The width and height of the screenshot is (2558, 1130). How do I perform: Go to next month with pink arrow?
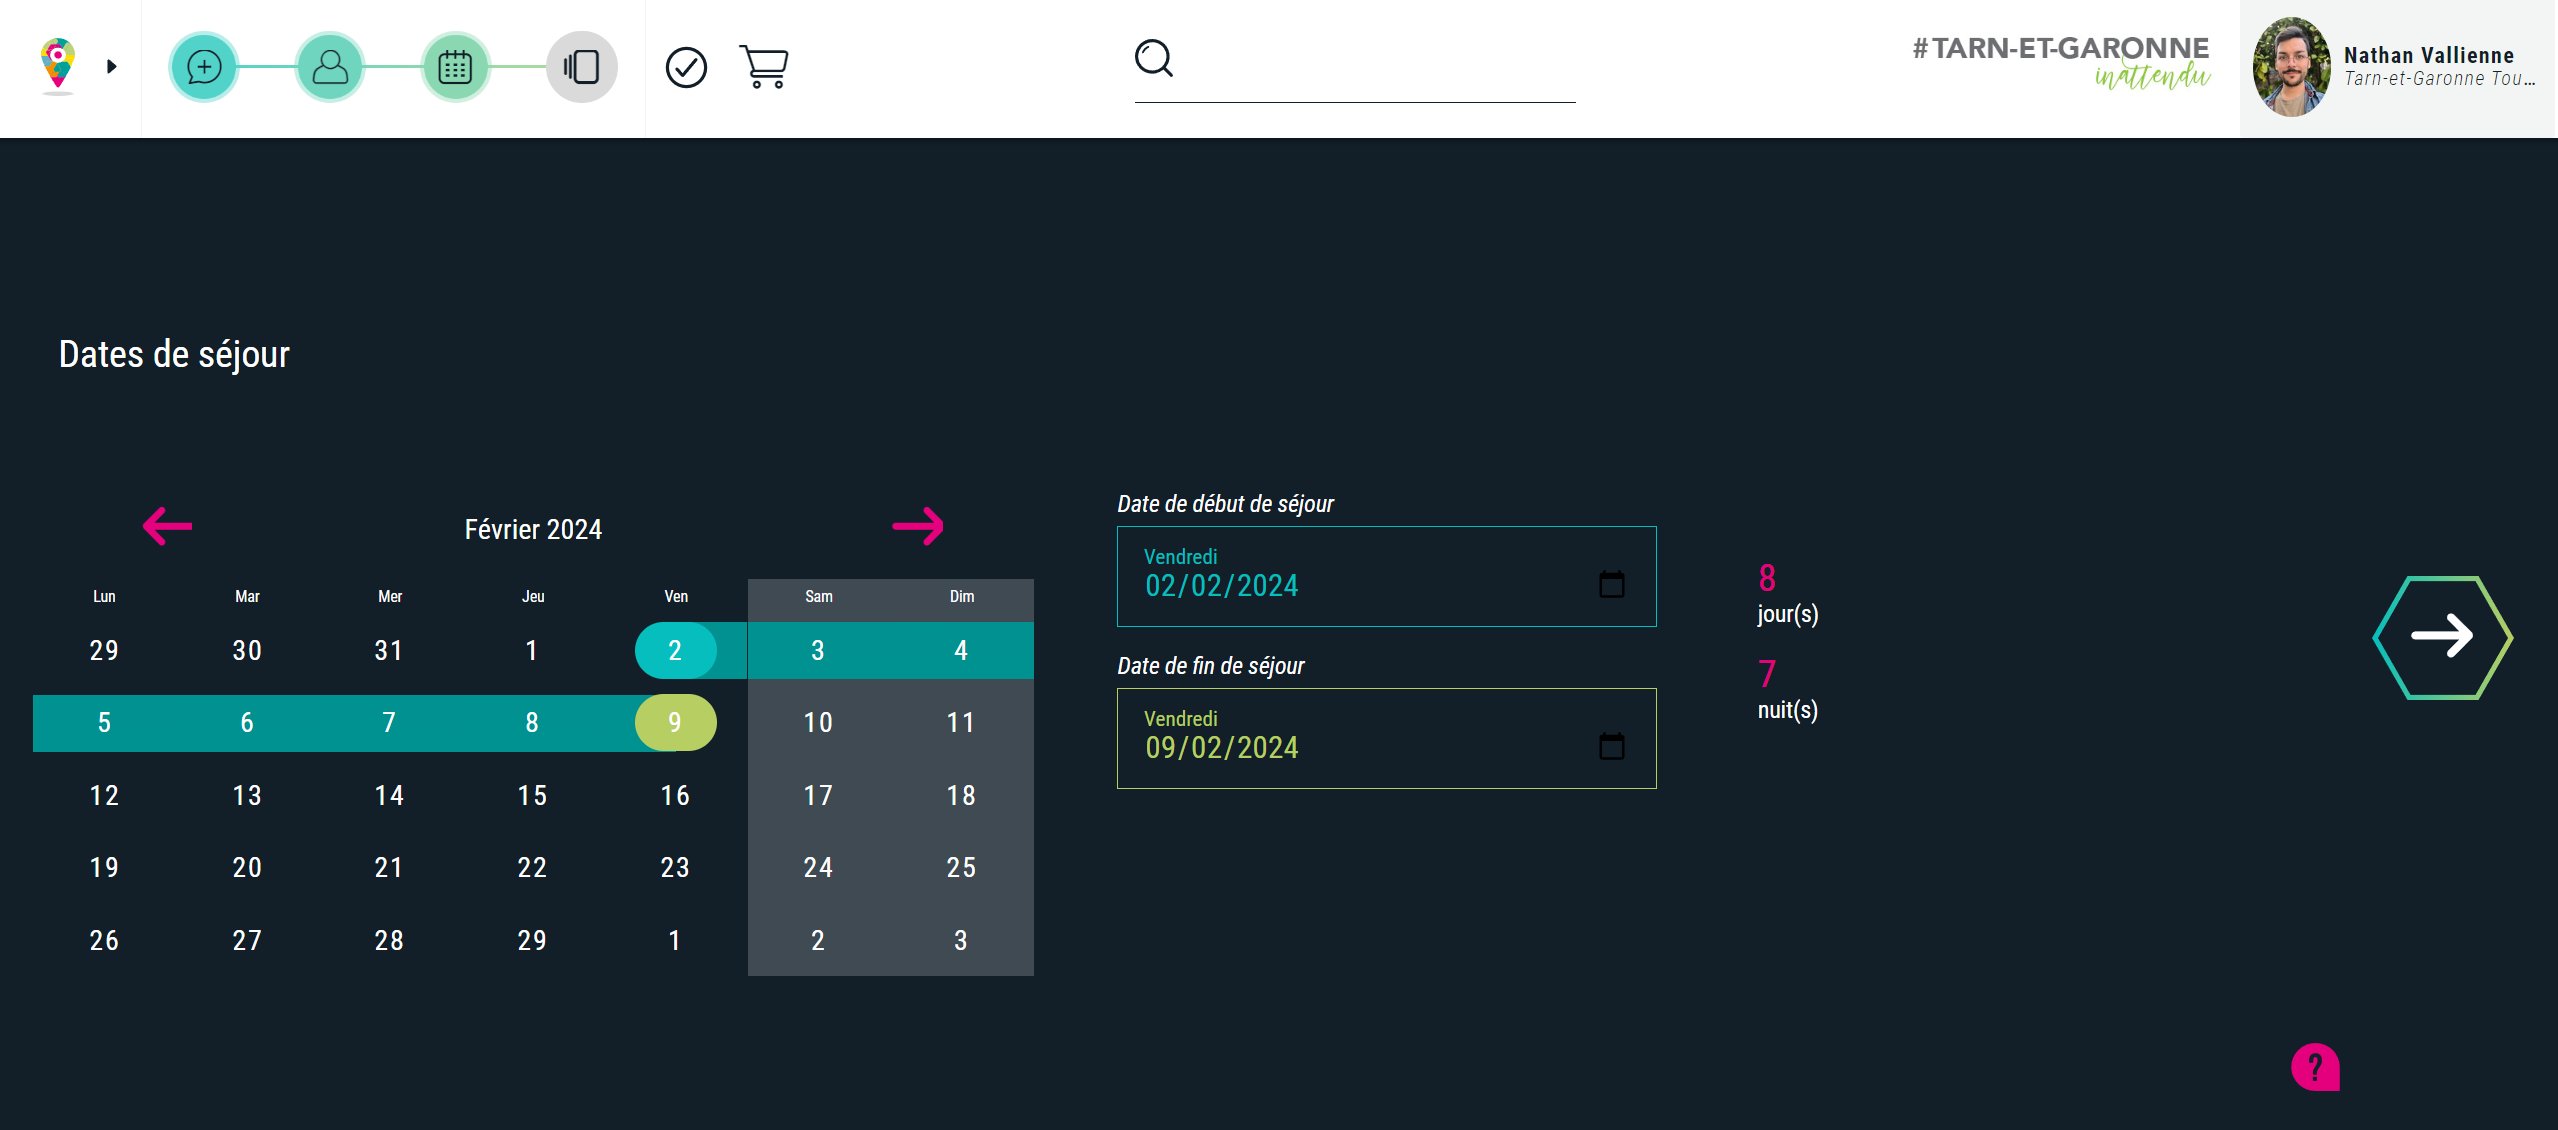(918, 526)
